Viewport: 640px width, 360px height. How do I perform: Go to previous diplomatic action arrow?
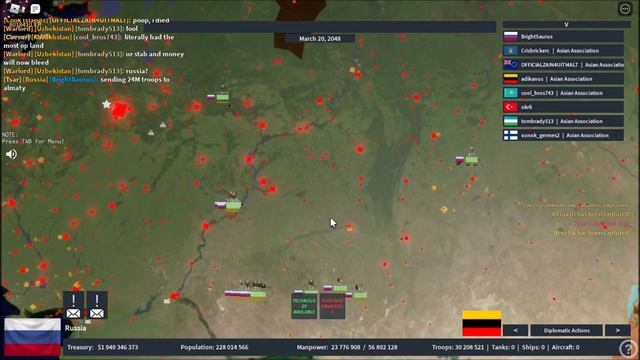click(x=516, y=330)
